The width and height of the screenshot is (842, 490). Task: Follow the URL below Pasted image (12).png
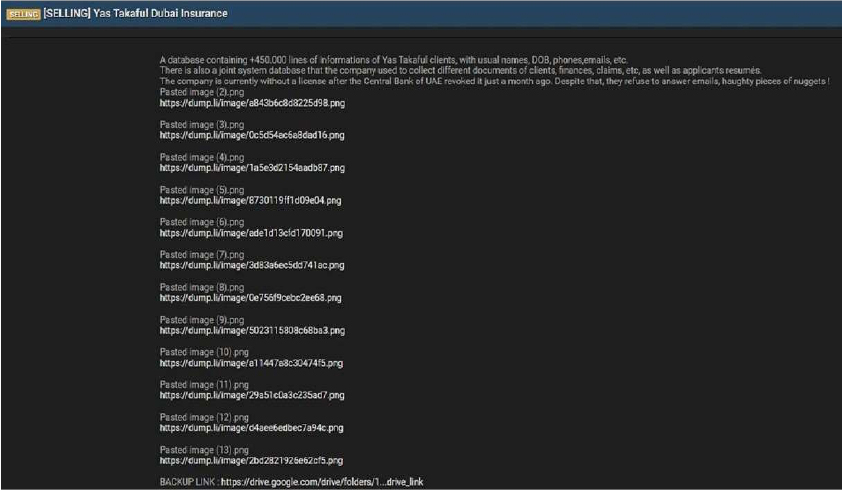(251, 428)
